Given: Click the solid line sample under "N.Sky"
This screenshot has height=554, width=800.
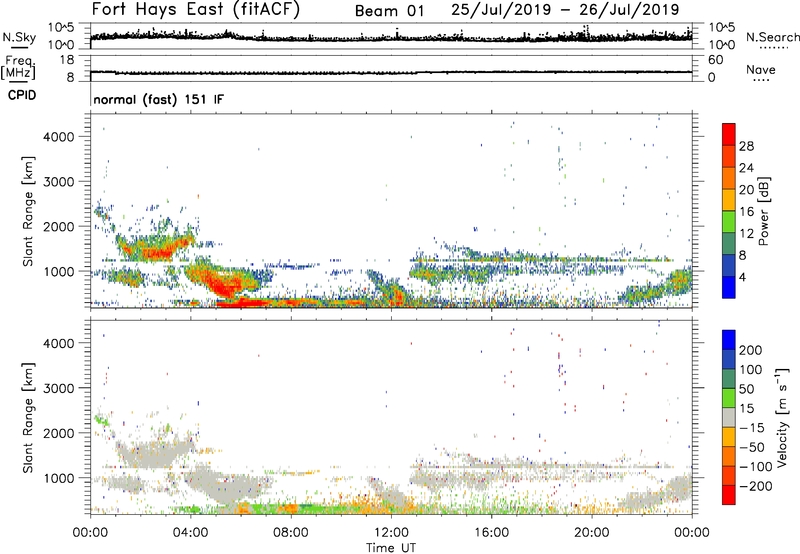Looking at the screenshot, I should [x=19, y=47].
